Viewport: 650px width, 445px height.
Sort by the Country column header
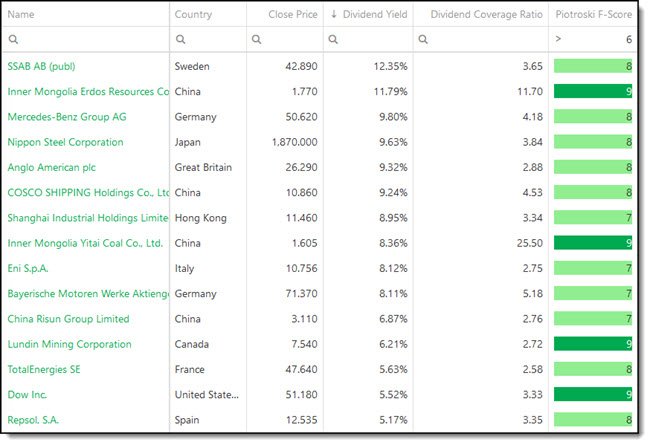(x=193, y=15)
